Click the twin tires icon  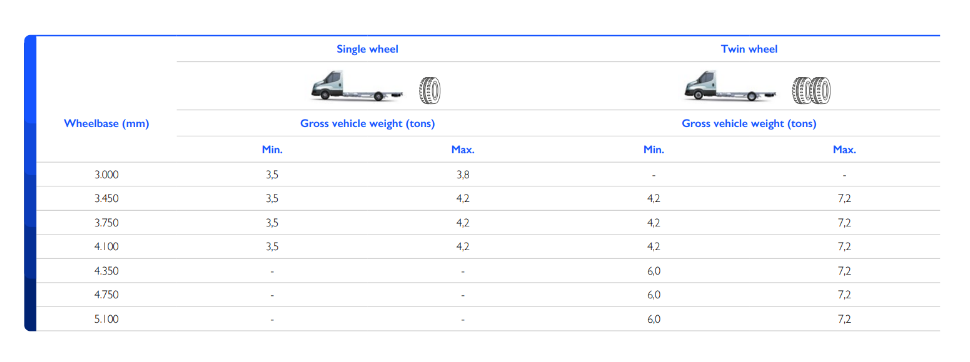tap(811, 90)
